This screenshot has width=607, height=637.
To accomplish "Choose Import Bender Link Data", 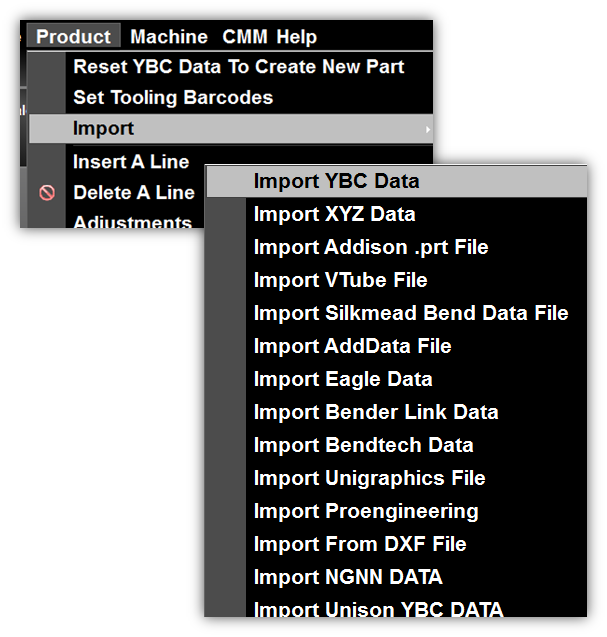I will [375, 412].
